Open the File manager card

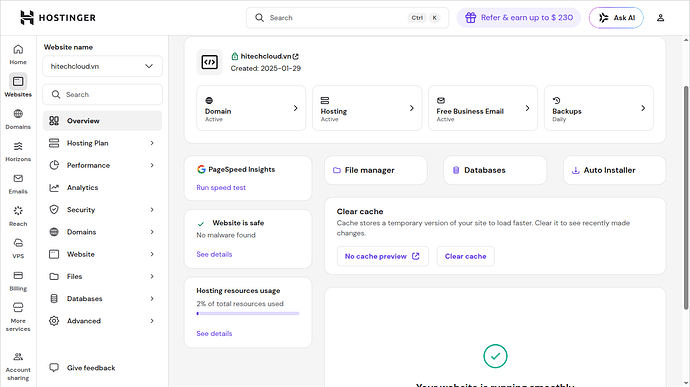click(x=376, y=170)
